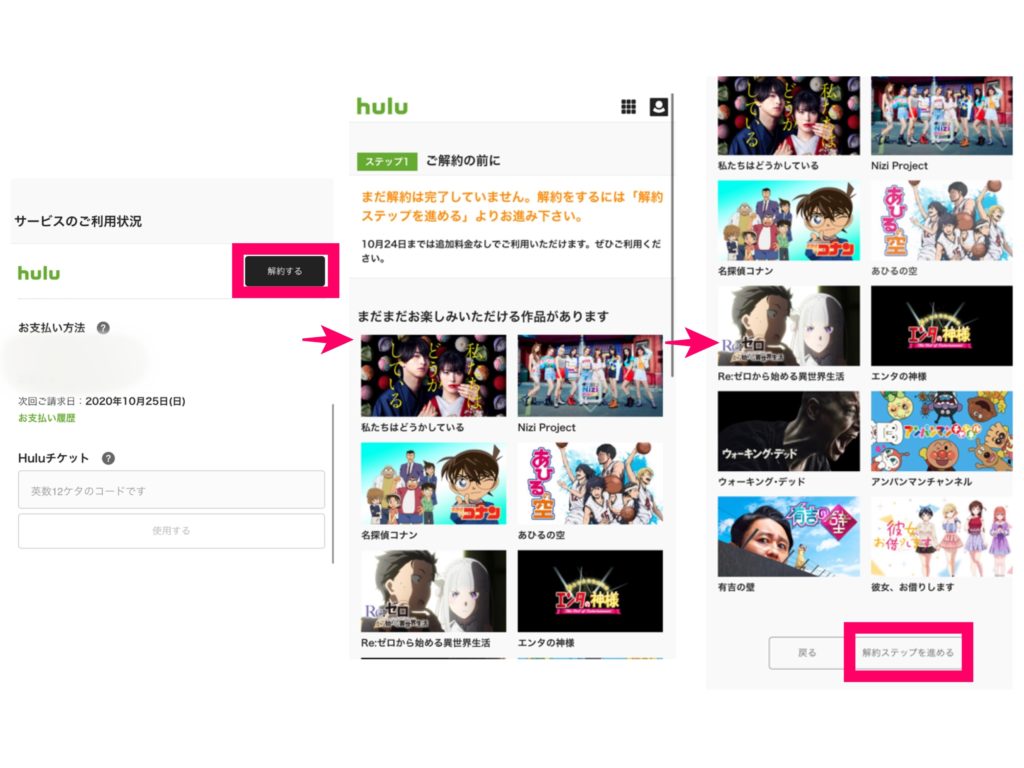Open エンタの神様 thumbnail in the right panel
Viewport: 1024px width, 768px height.
[942, 326]
